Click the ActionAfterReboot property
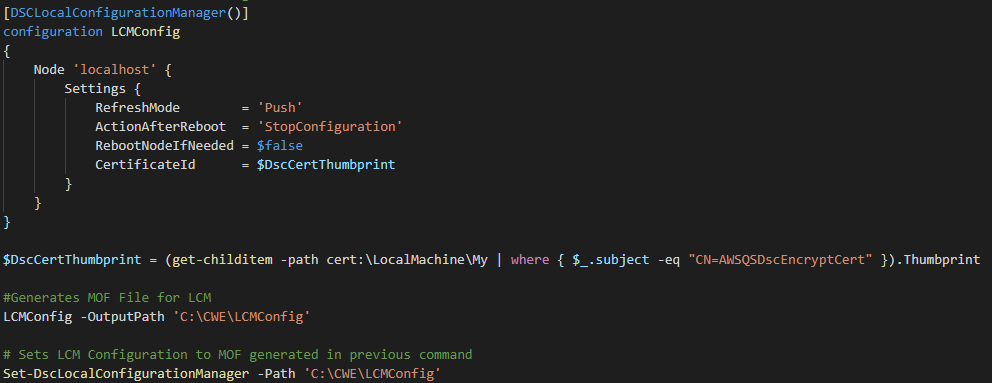Viewport: 992px width, 383px height. coord(161,127)
